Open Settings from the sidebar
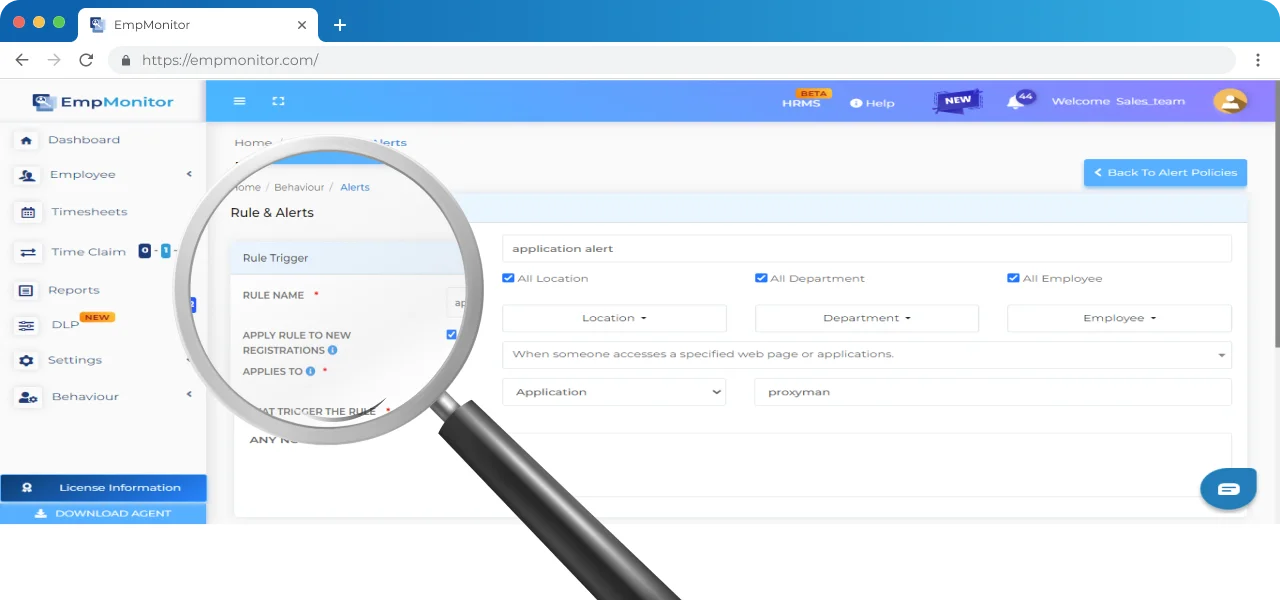The height and width of the screenshot is (600, 1280). pos(75,360)
